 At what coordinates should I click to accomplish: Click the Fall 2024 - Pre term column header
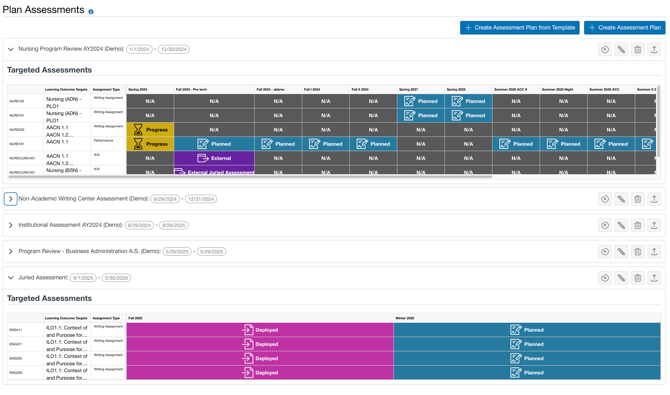tap(214, 89)
